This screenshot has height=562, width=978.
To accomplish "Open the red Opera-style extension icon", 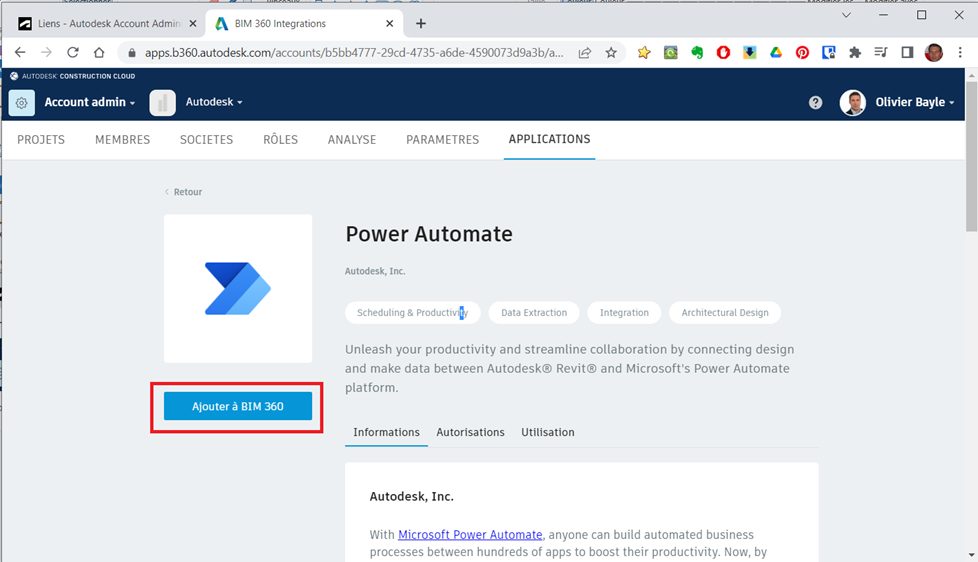I will (723, 53).
